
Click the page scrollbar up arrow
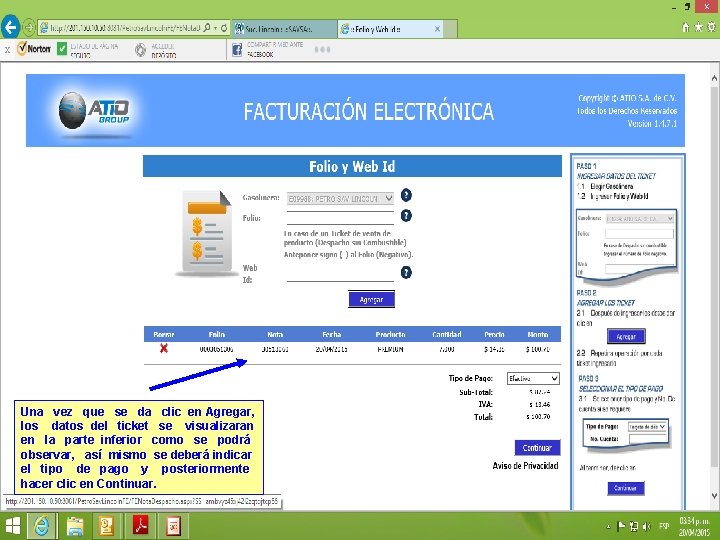pos(714,79)
